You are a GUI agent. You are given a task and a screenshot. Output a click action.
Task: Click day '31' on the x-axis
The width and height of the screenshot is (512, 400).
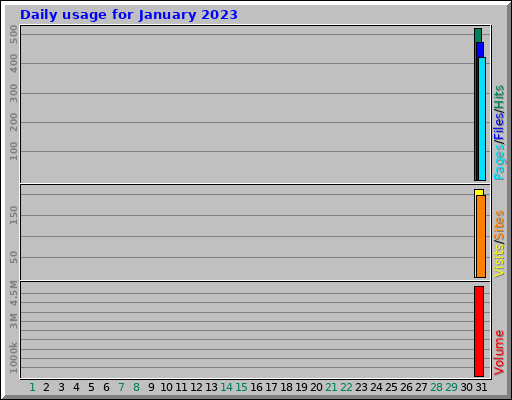click(481, 387)
